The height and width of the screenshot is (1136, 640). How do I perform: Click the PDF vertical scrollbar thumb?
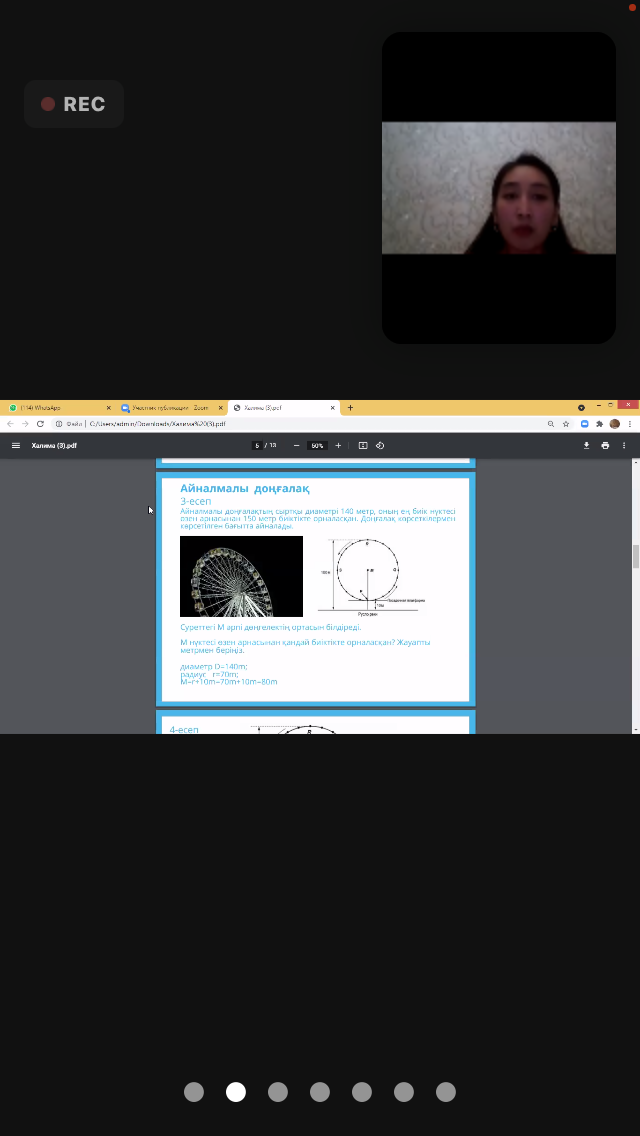[x=636, y=556]
